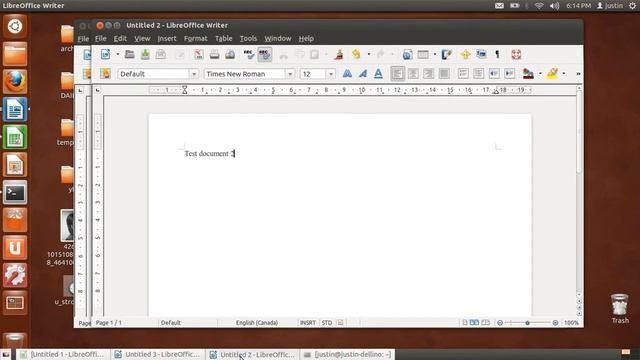
Task: Set paragraph alignment to Right
Action: (429, 73)
